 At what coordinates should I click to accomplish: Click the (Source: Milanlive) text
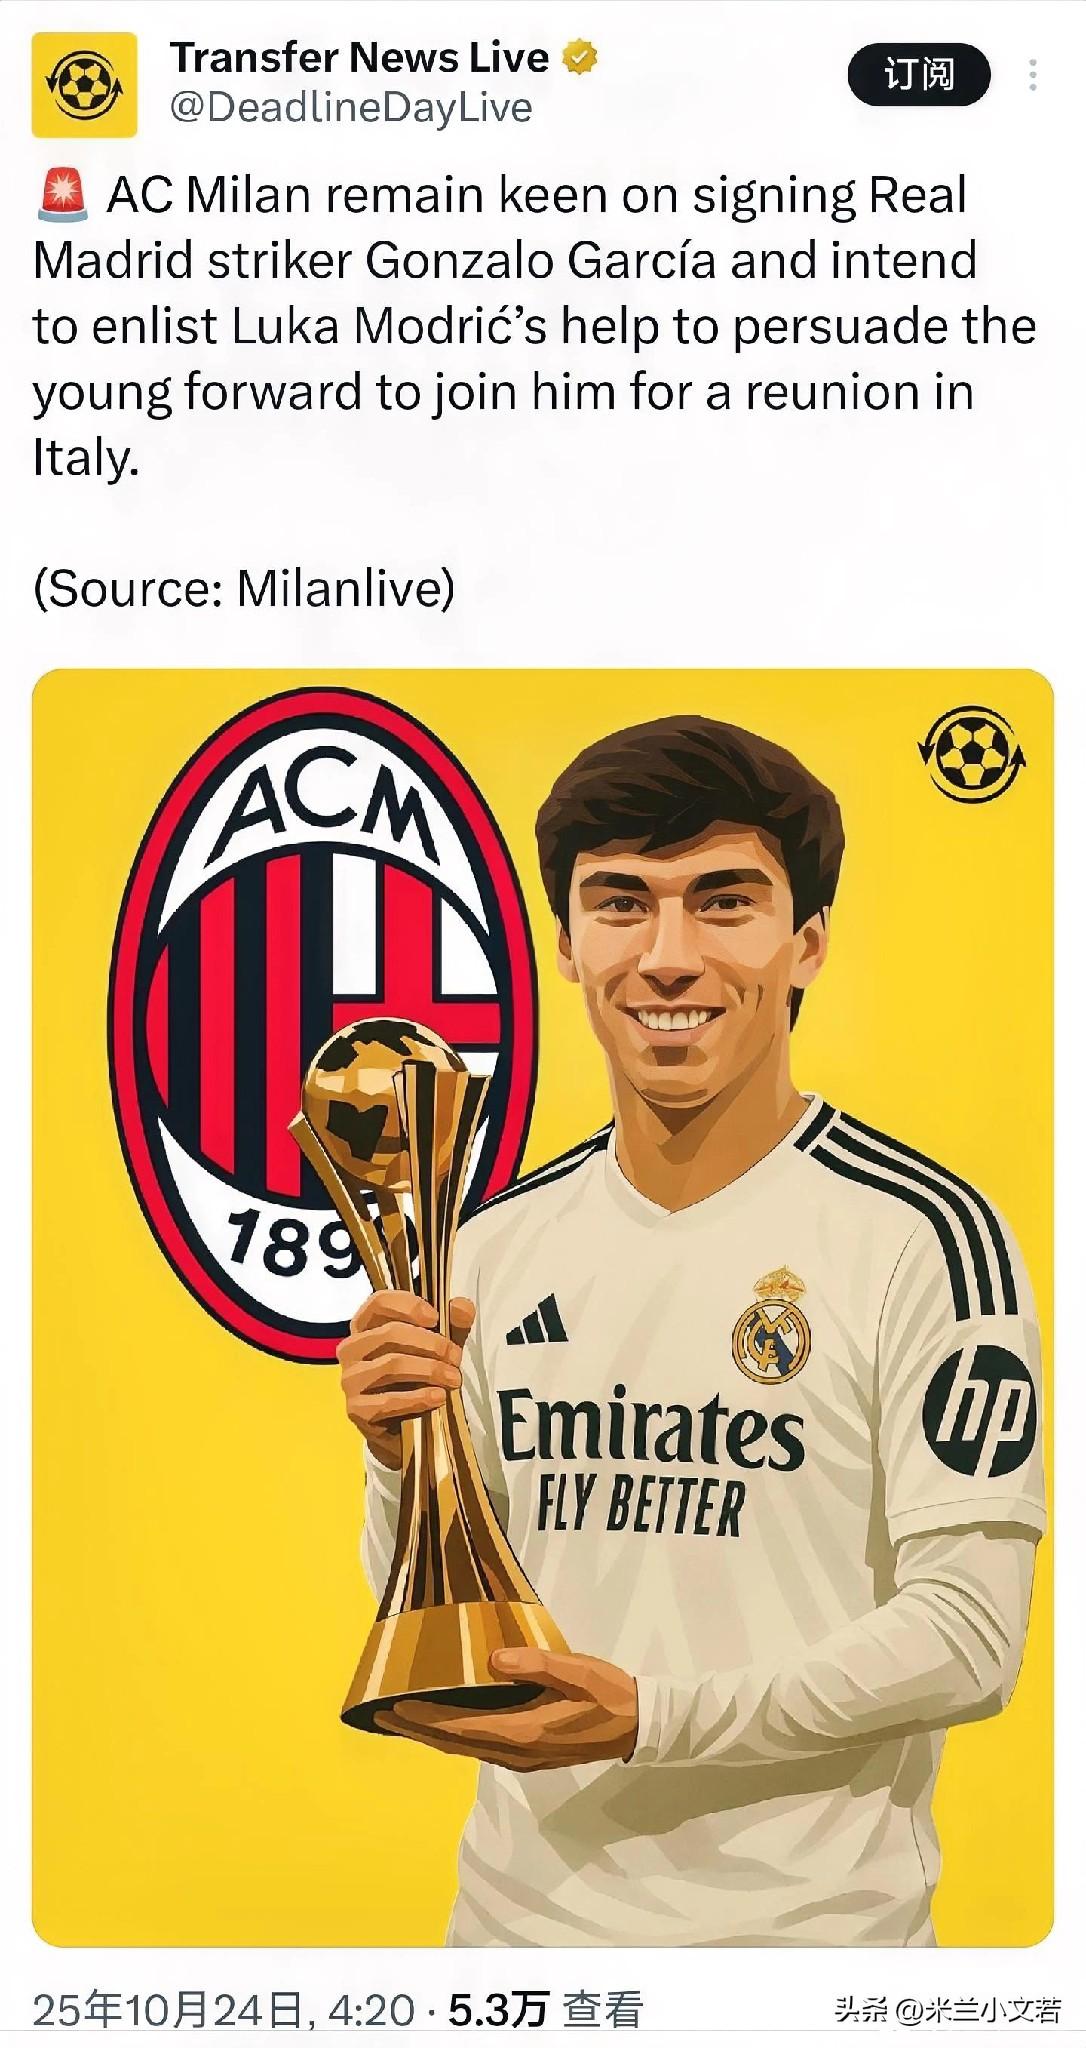tap(244, 588)
